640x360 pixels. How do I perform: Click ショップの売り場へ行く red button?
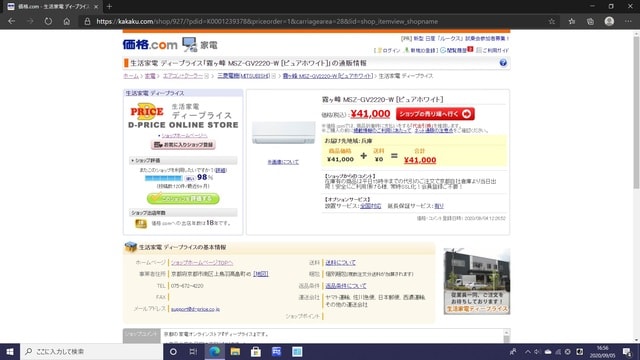[435, 114]
